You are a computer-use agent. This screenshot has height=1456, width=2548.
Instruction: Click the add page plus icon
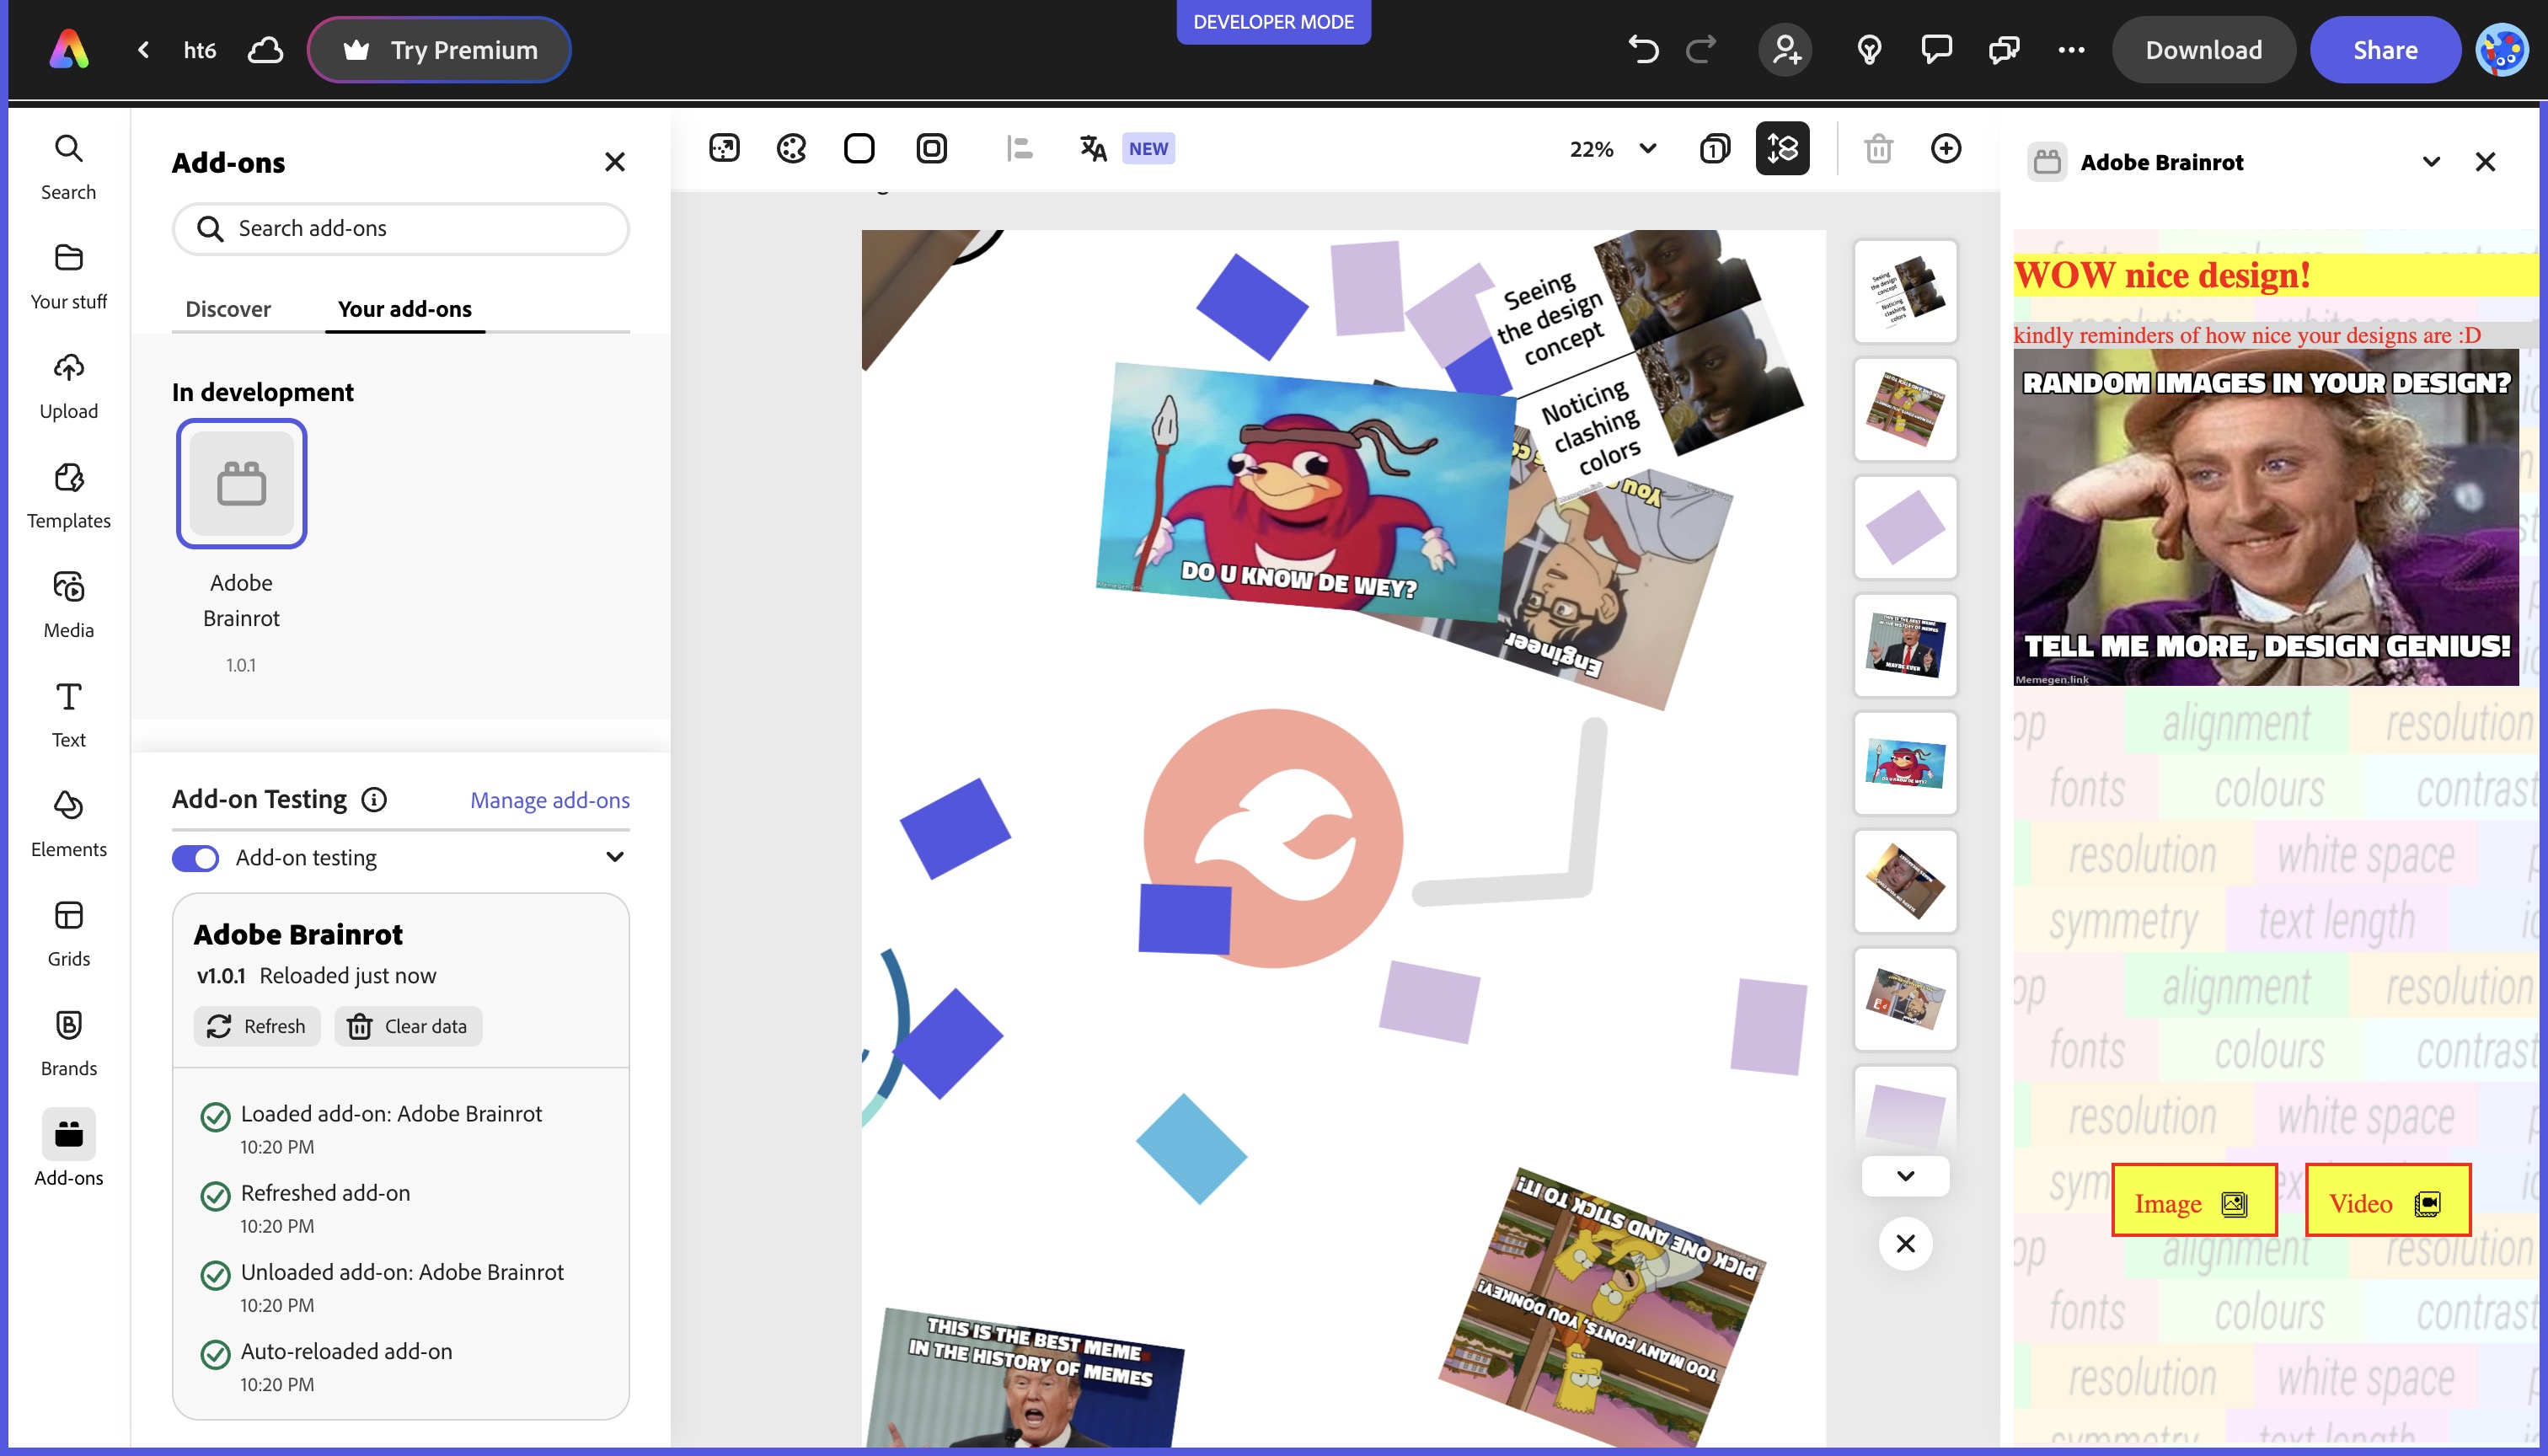pyautogui.click(x=1945, y=149)
